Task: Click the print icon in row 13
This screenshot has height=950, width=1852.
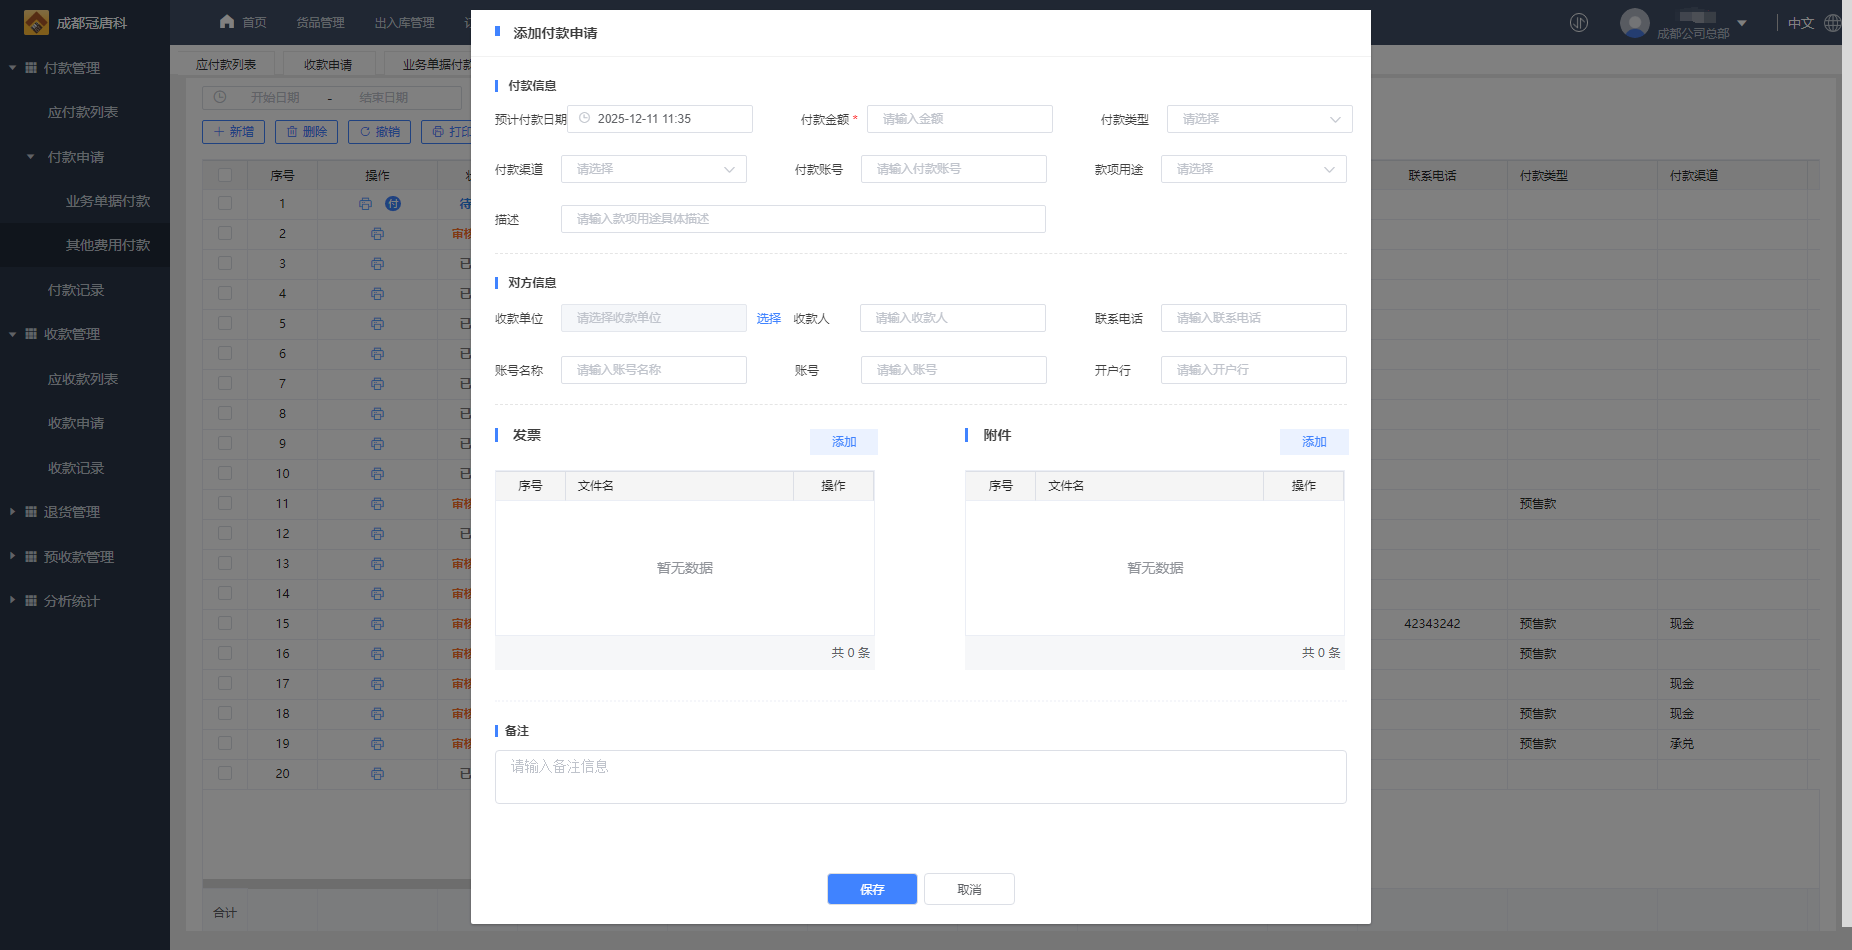Action: [377, 564]
